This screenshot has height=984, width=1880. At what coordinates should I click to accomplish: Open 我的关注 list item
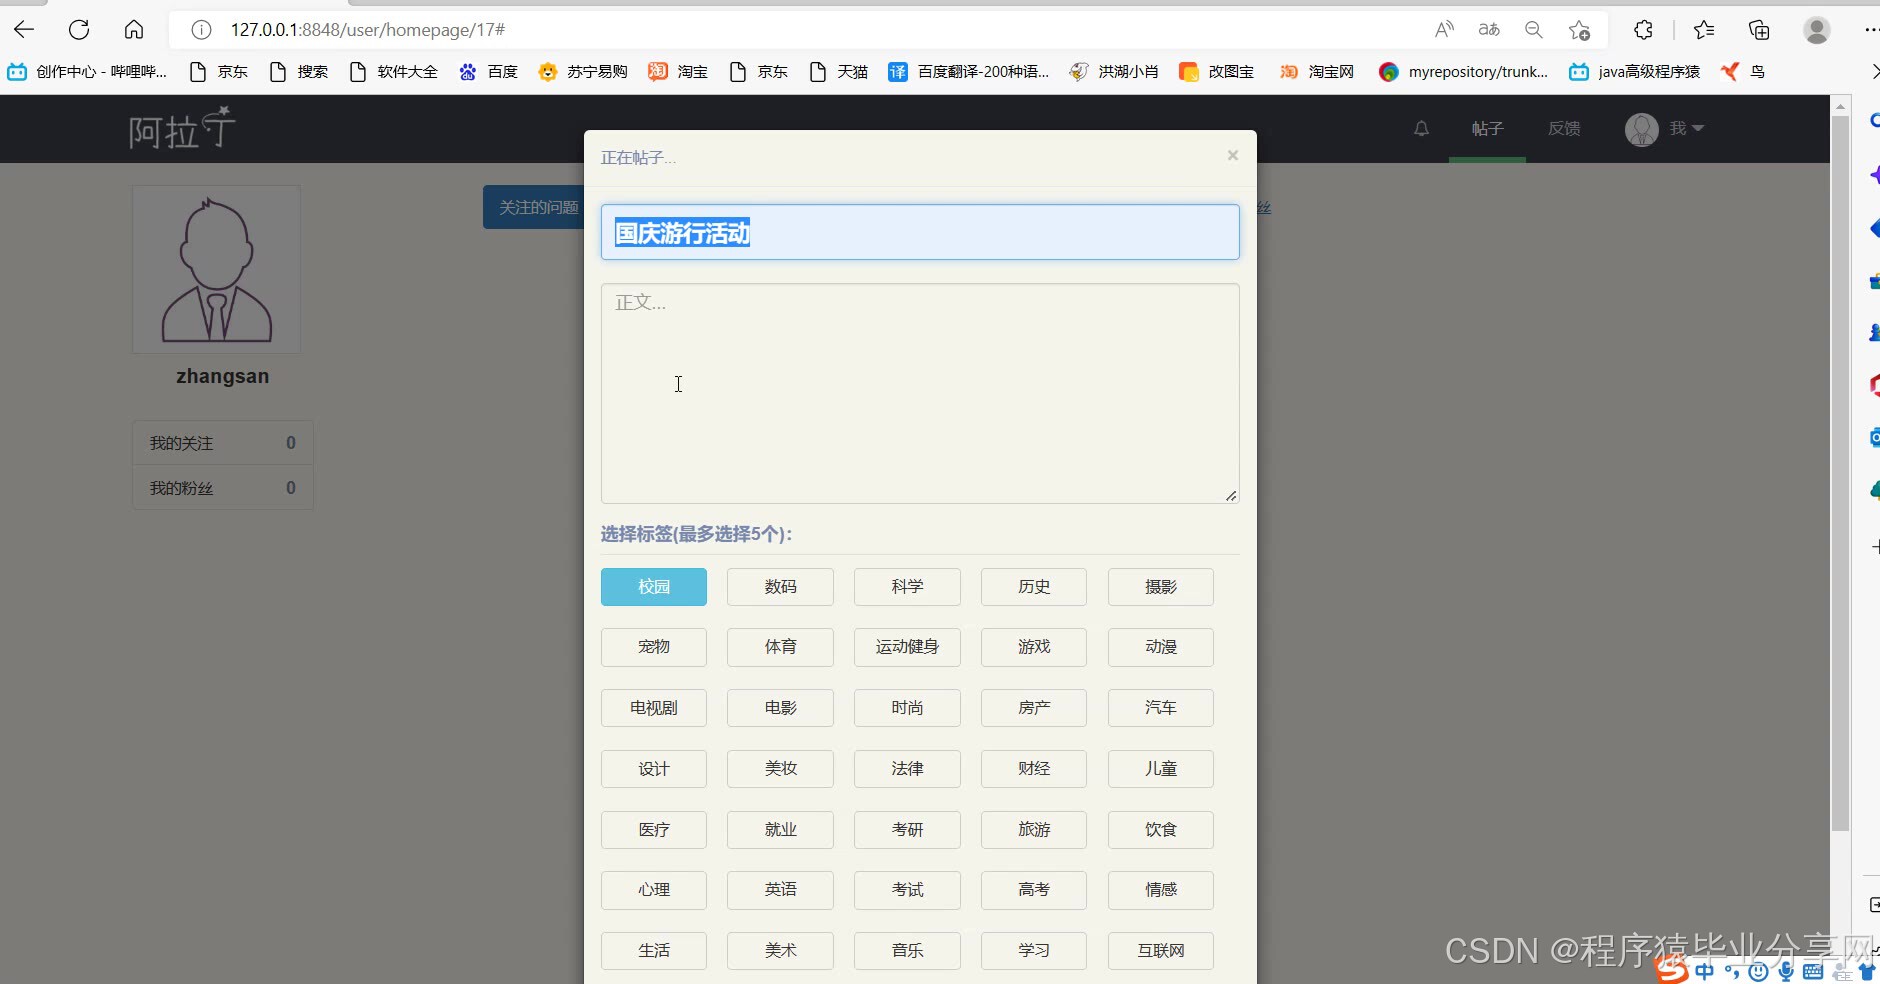coord(223,443)
